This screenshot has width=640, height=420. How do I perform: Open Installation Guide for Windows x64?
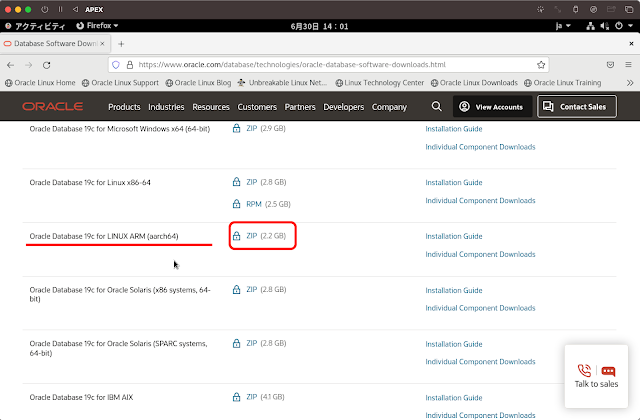454,129
